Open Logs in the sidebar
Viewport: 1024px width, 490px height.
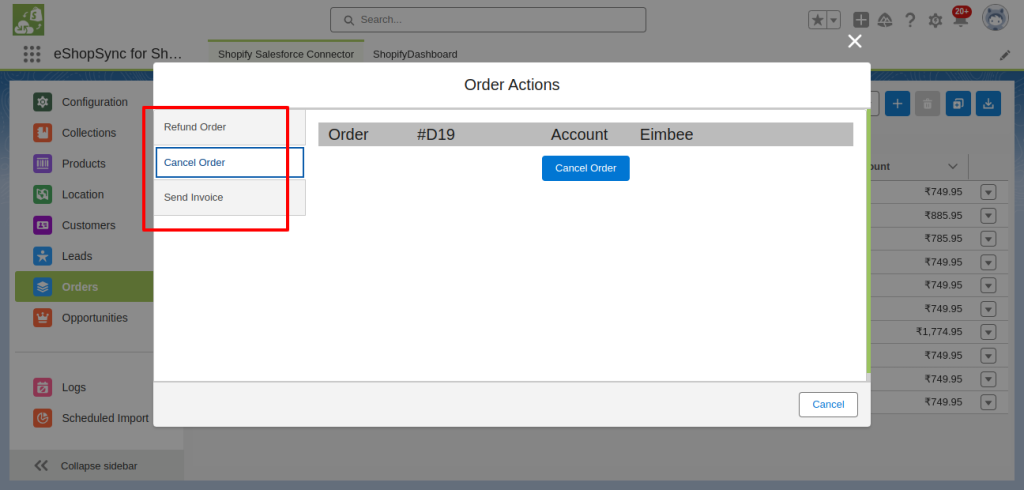[74, 387]
